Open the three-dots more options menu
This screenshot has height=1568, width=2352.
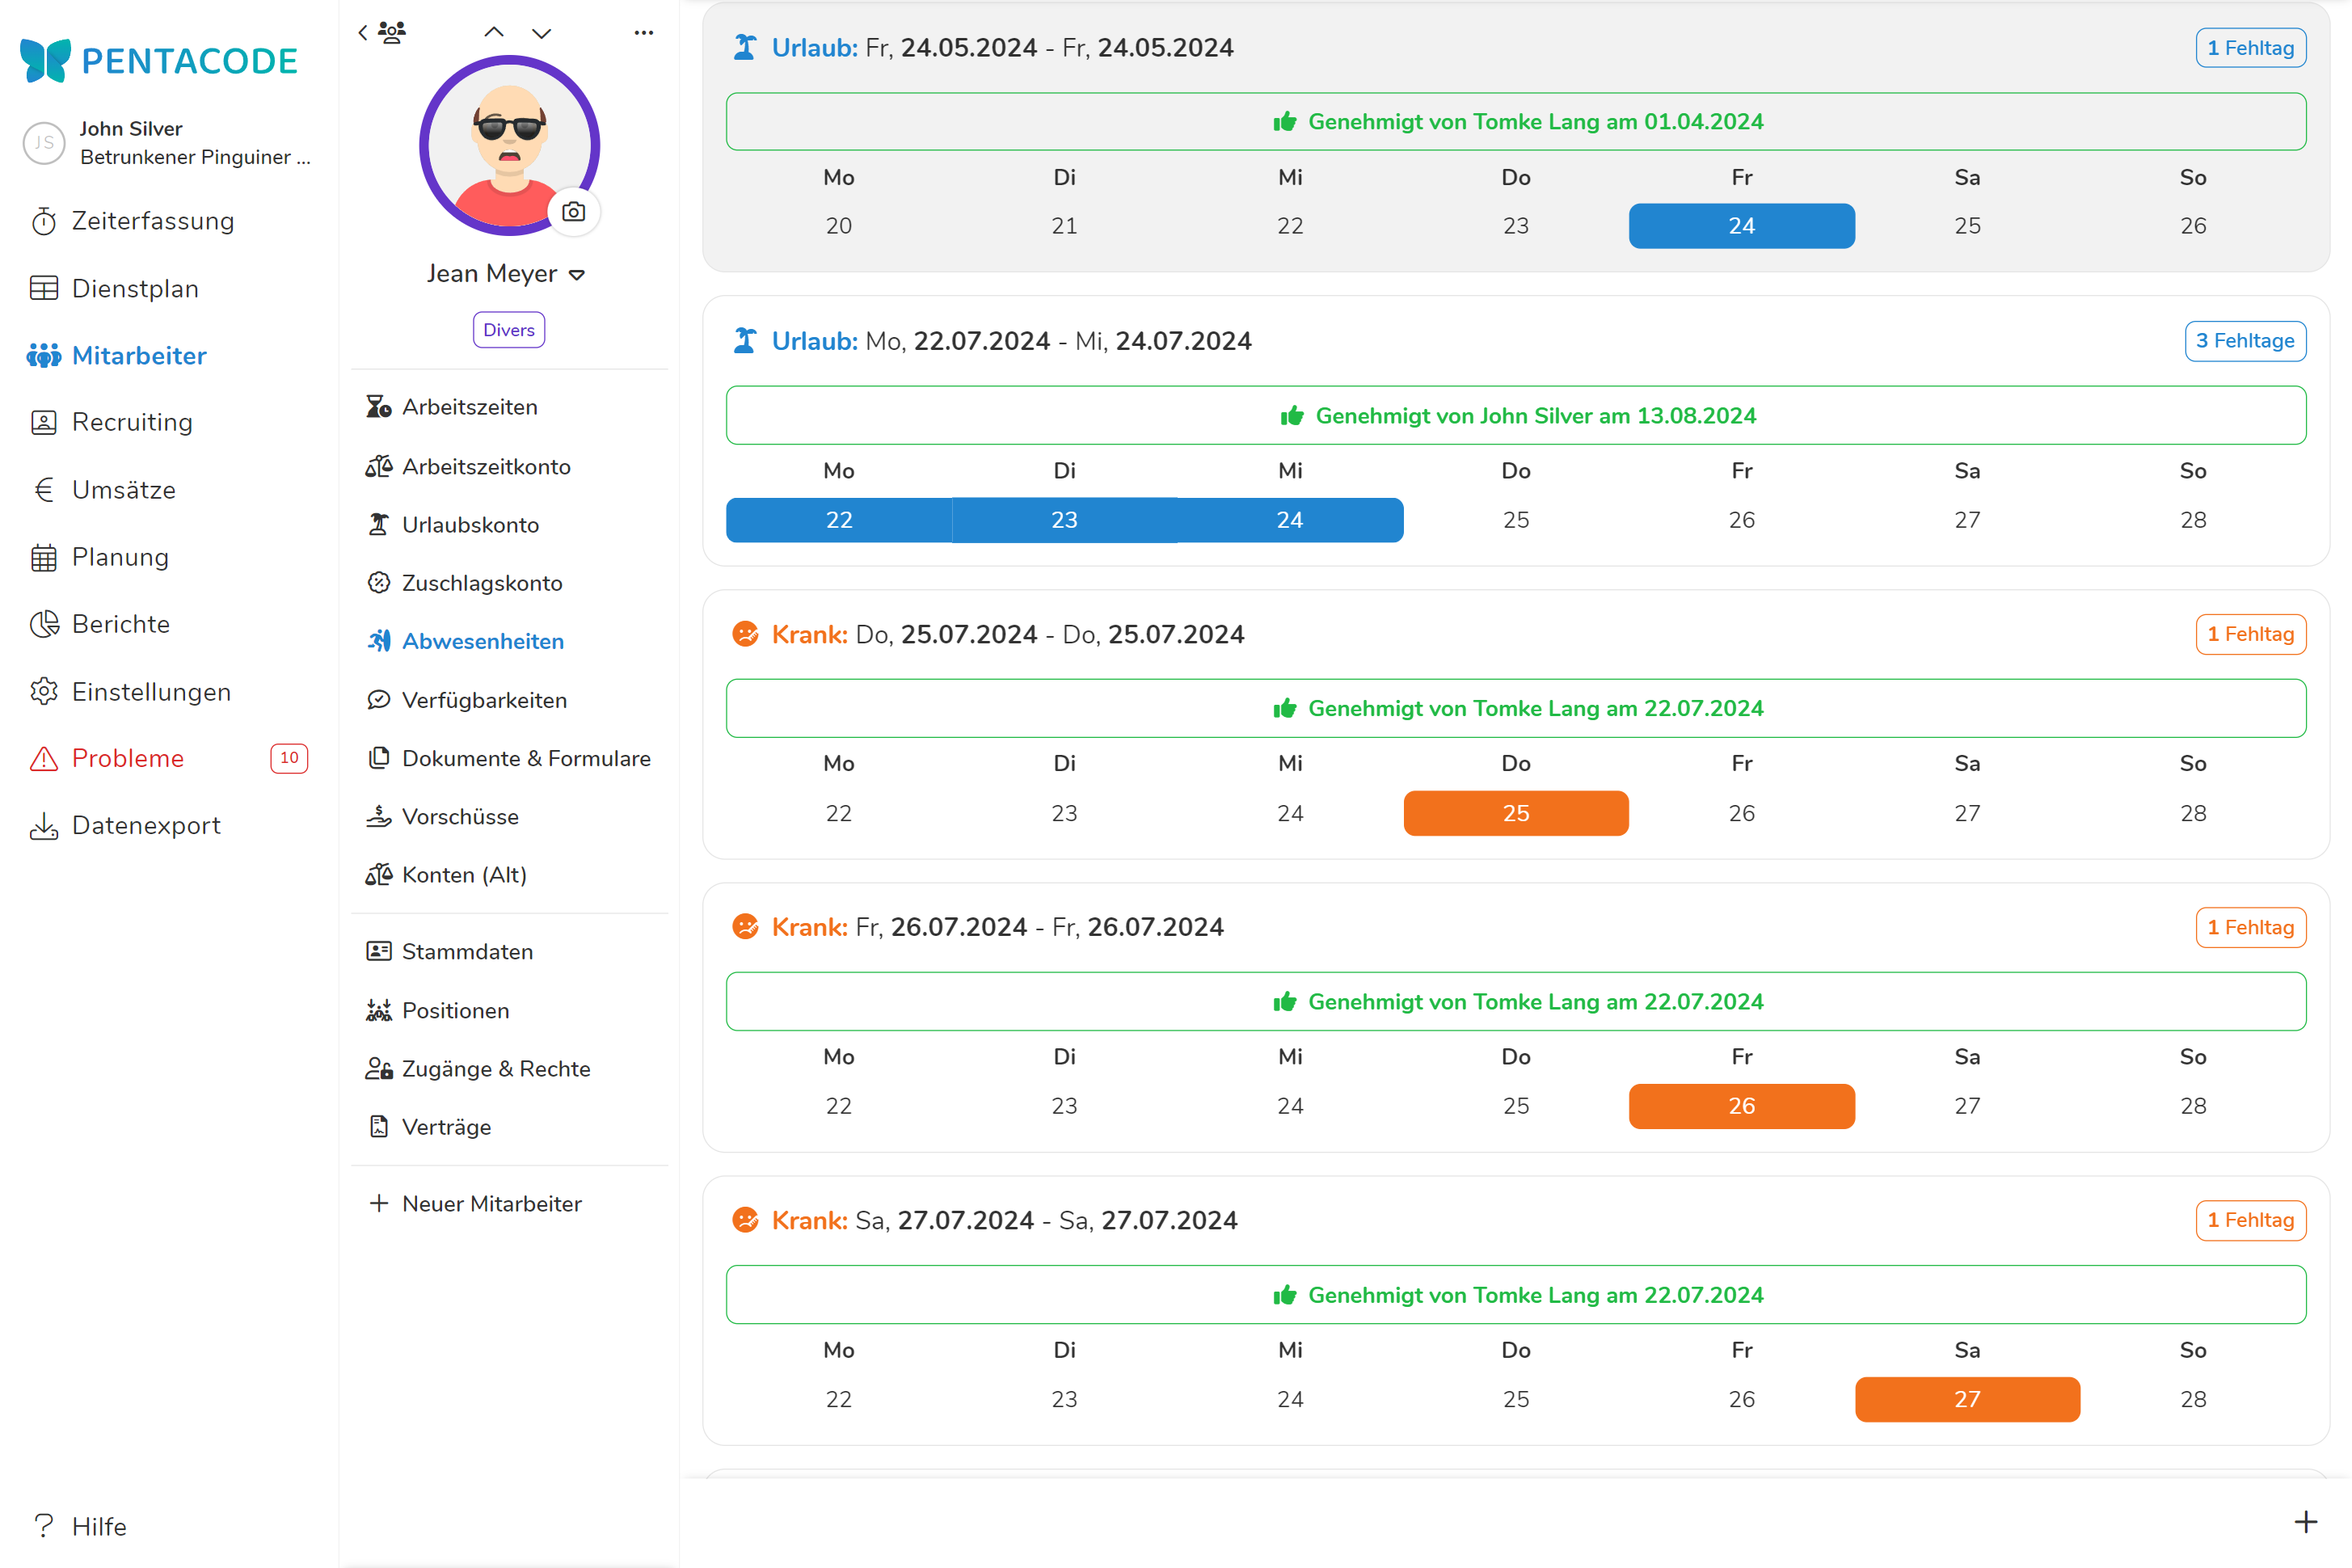643,33
